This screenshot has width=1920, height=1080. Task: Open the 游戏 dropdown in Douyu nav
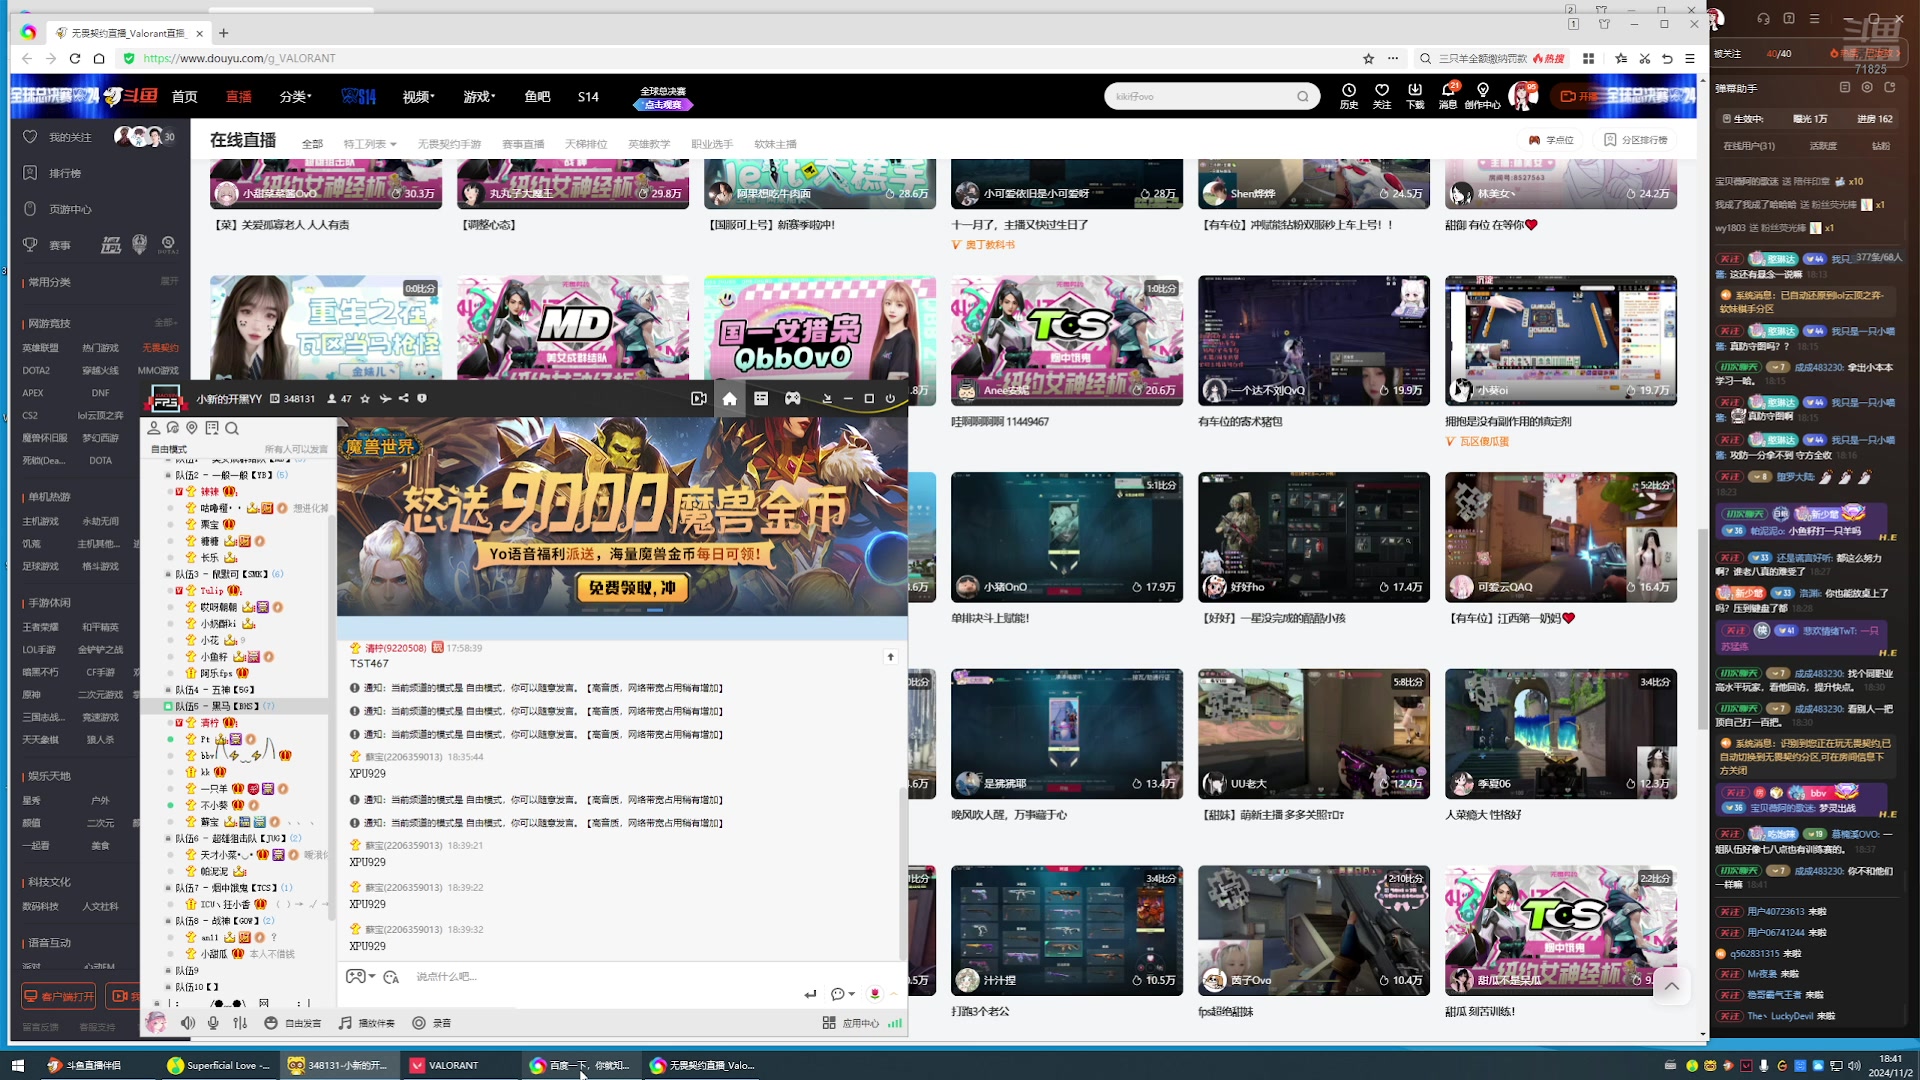pyautogui.click(x=479, y=97)
